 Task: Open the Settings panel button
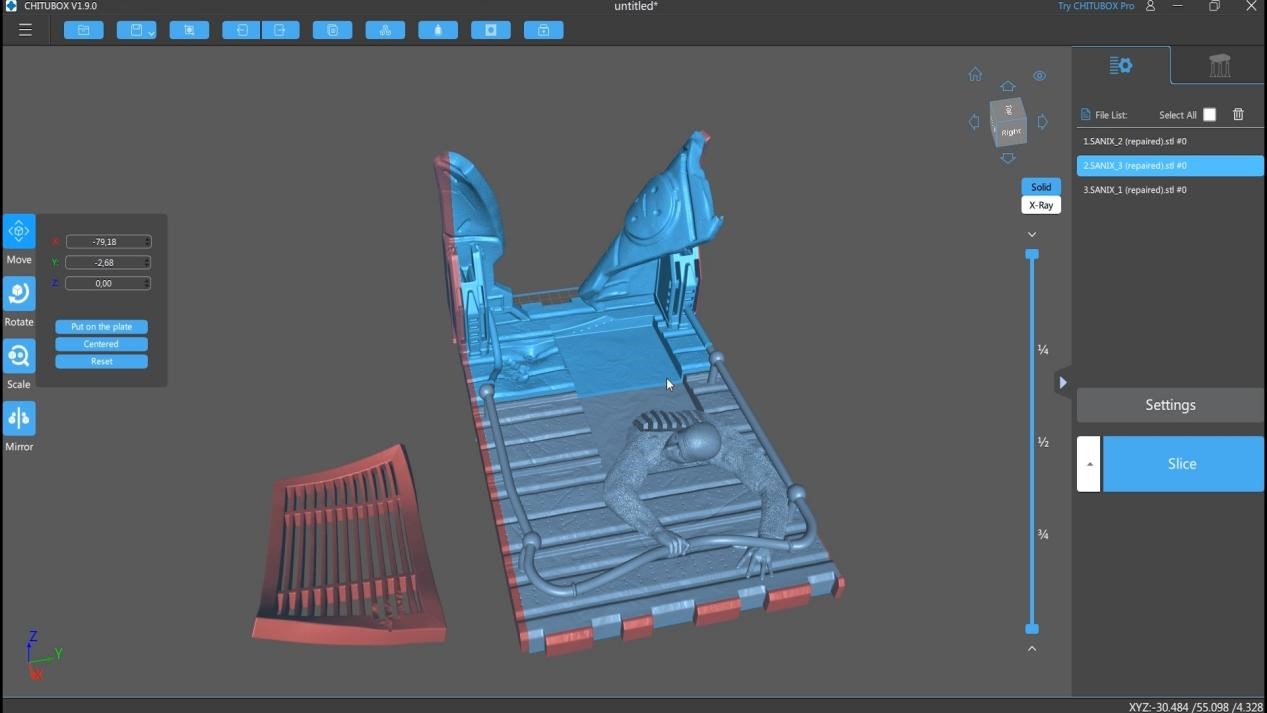(x=1170, y=405)
